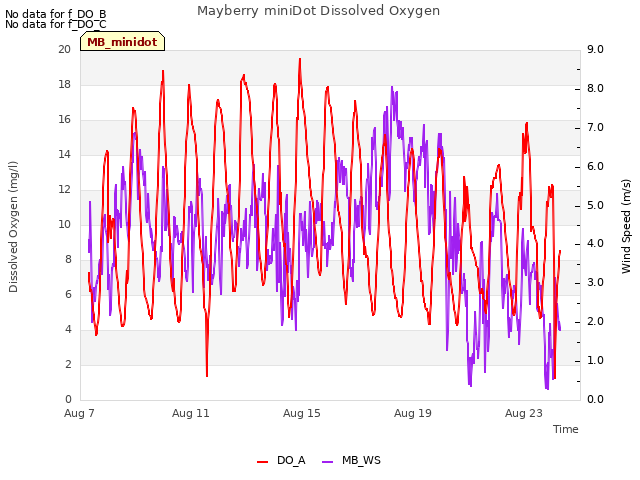The height and width of the screenshot is (480, 640).
Task: Click the Aug 19 x-axis label
Action: click(413, 413)
